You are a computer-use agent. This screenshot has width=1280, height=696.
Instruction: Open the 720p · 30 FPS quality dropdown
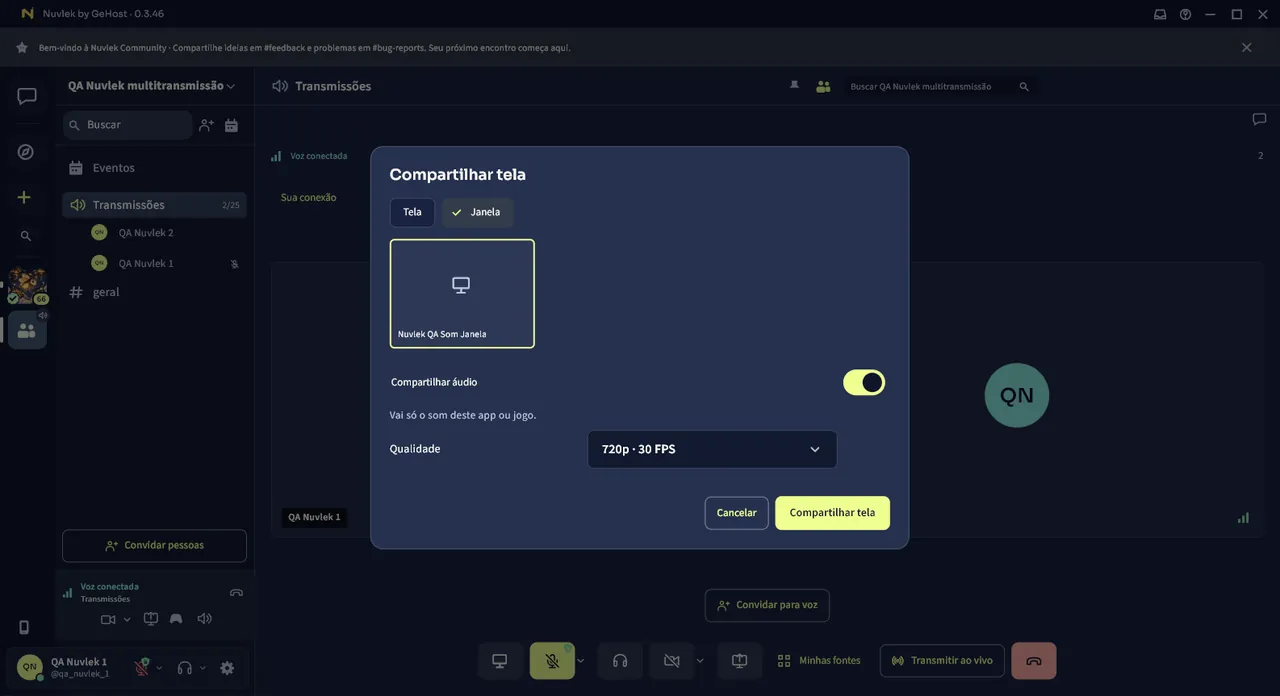click(712, 449)
